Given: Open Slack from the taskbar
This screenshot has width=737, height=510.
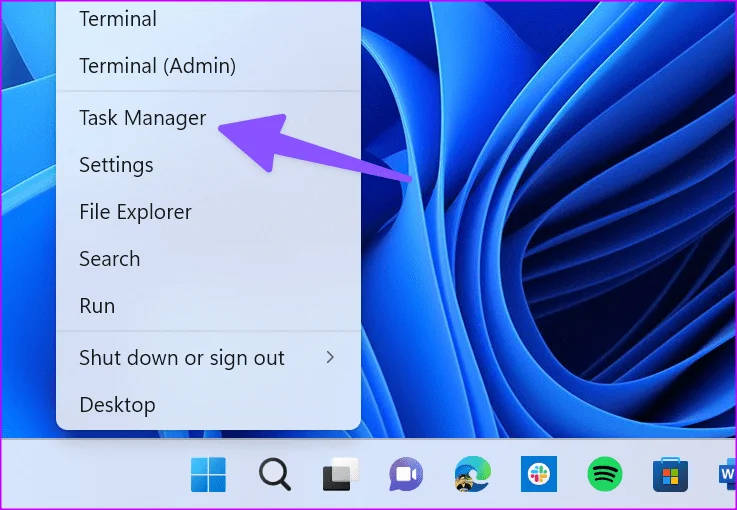Looking at the screenshot, I should [x=539, y=474].
